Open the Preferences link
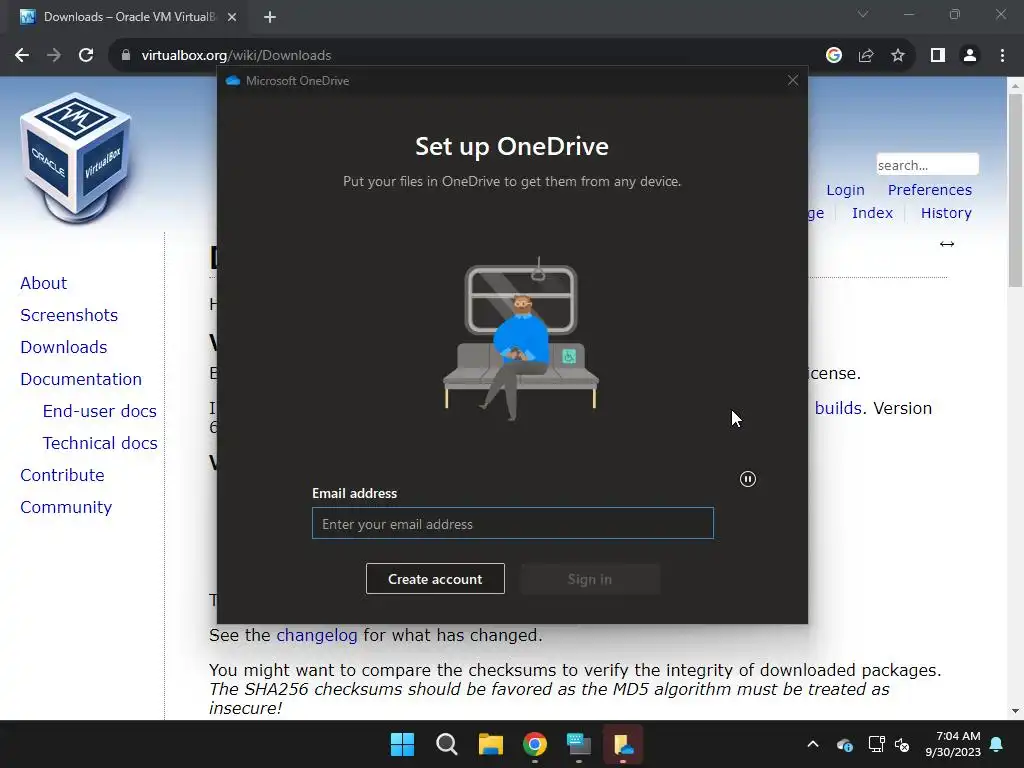The image size is (1024, 768). coord(929,190)
